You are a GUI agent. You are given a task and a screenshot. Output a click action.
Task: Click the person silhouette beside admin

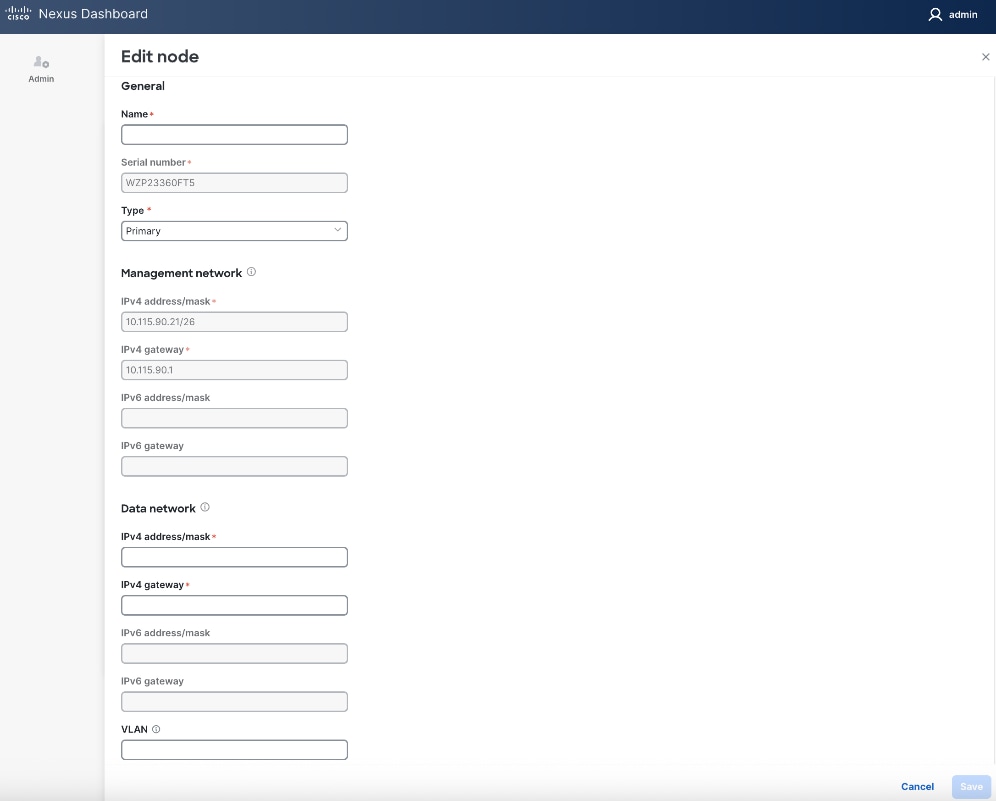[933, 14]
